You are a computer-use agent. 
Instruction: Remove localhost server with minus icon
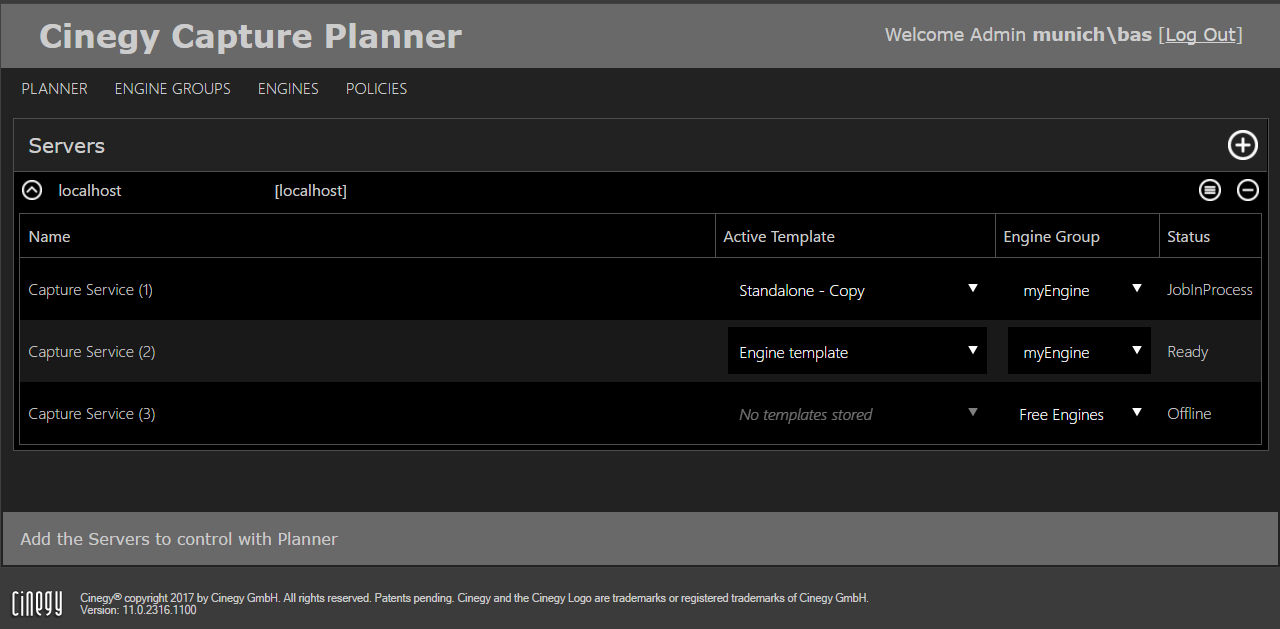(x=1247, y=190)
